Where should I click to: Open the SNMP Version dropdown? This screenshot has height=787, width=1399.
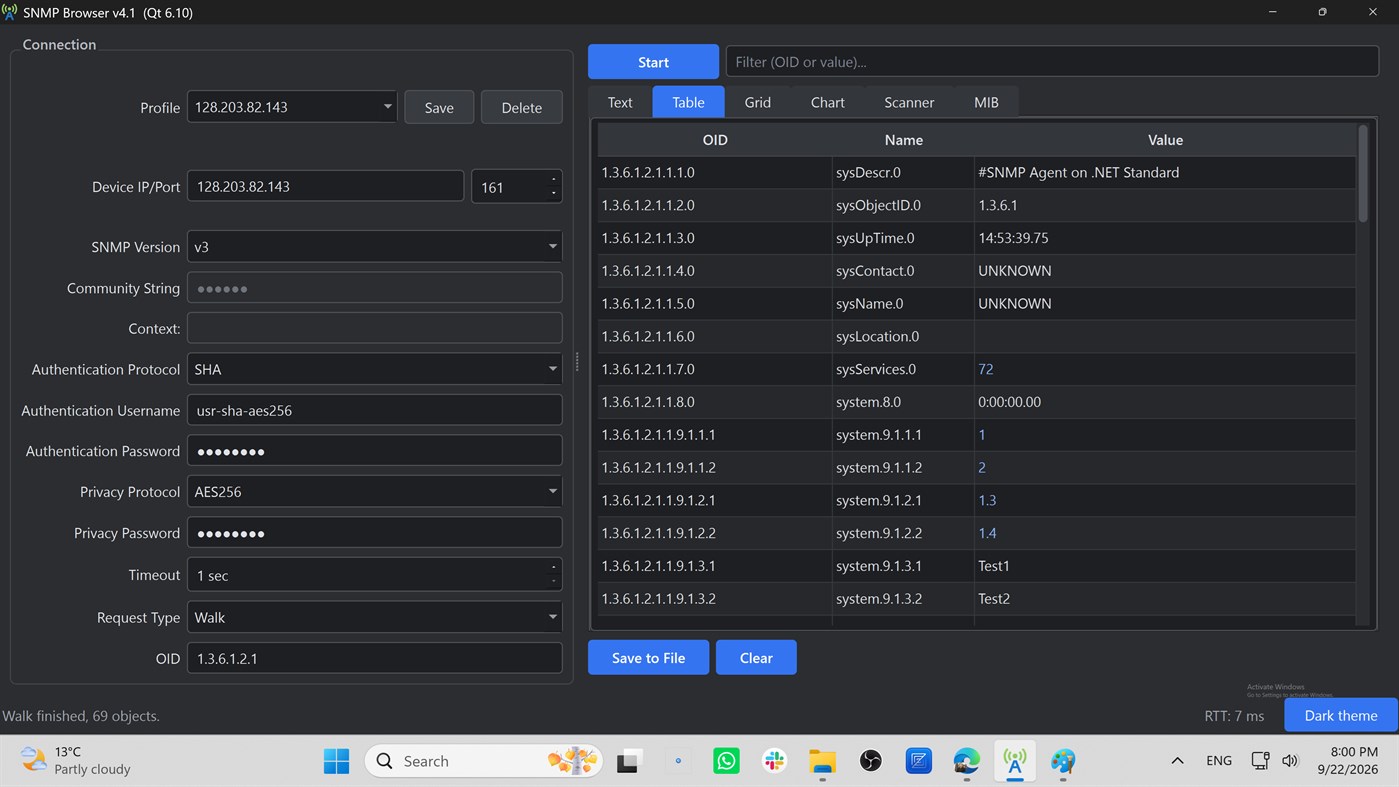552,247
